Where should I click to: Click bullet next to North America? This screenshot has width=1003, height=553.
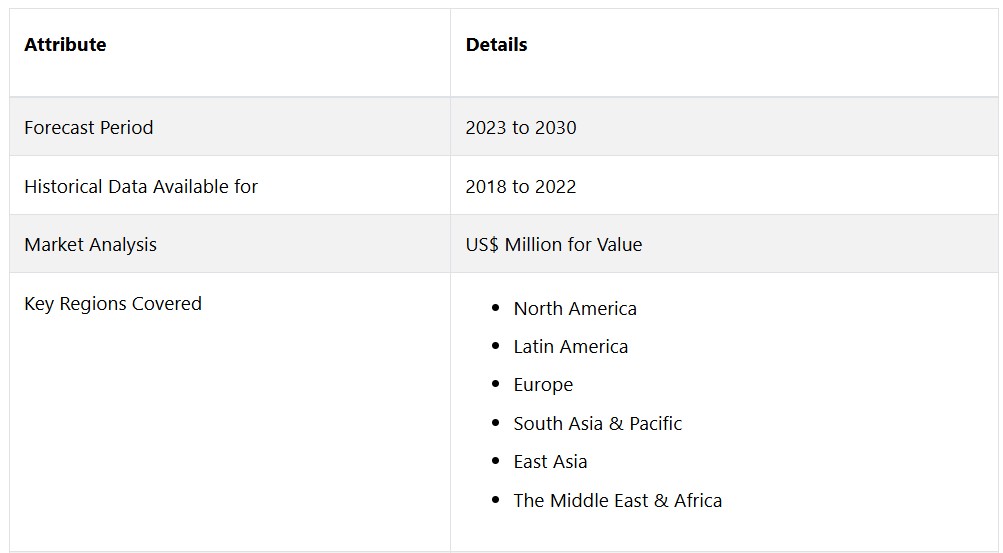coord(496,308)
